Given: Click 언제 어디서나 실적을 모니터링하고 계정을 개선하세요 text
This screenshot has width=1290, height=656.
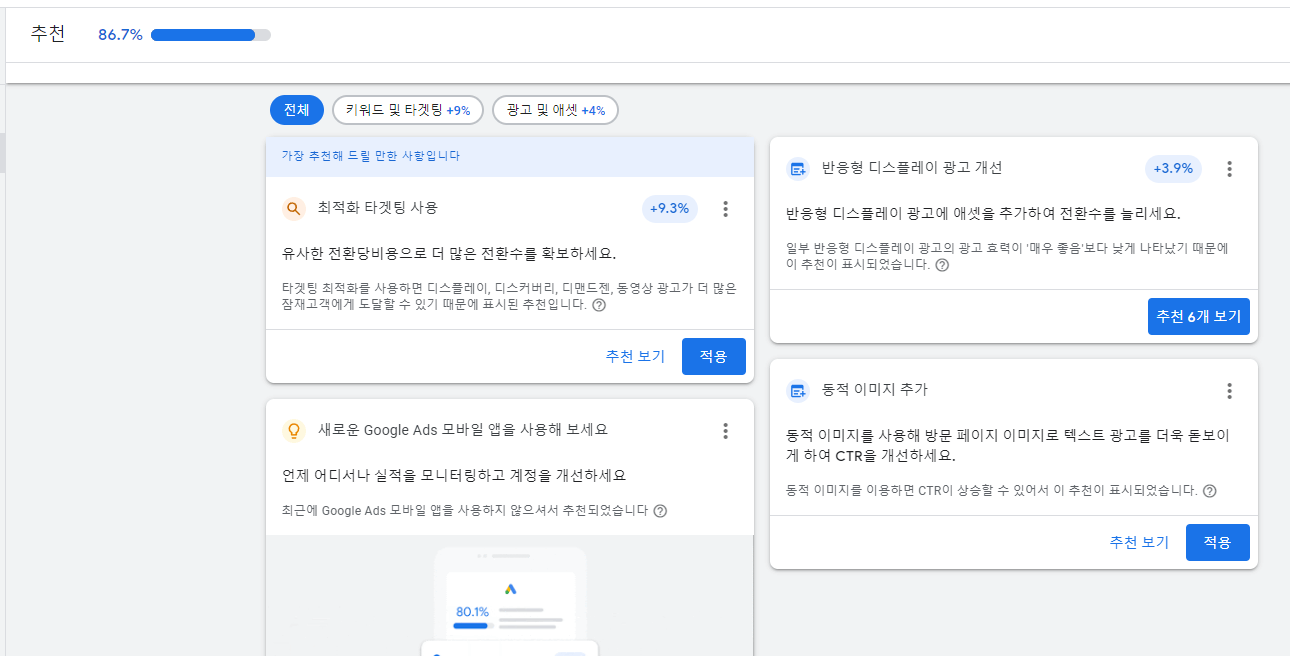Looking at the screenshot, I should click(x=454, y=475).
